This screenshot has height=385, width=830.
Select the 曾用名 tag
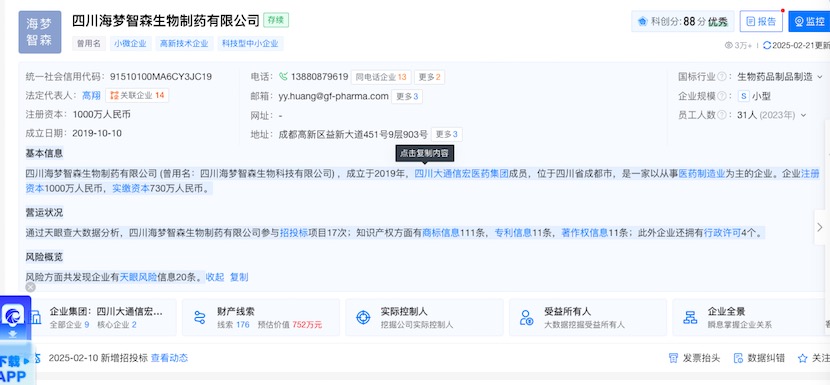tap(88, 44)
